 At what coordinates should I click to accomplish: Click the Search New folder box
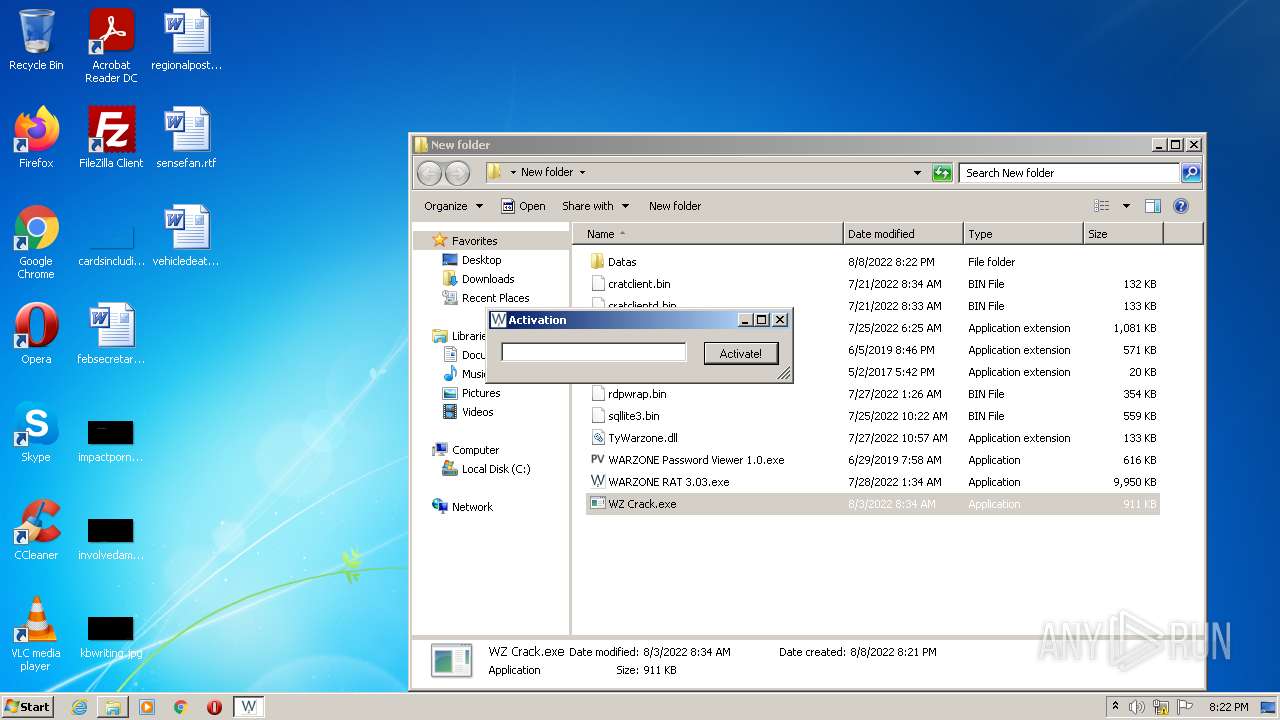(1069, 173)
